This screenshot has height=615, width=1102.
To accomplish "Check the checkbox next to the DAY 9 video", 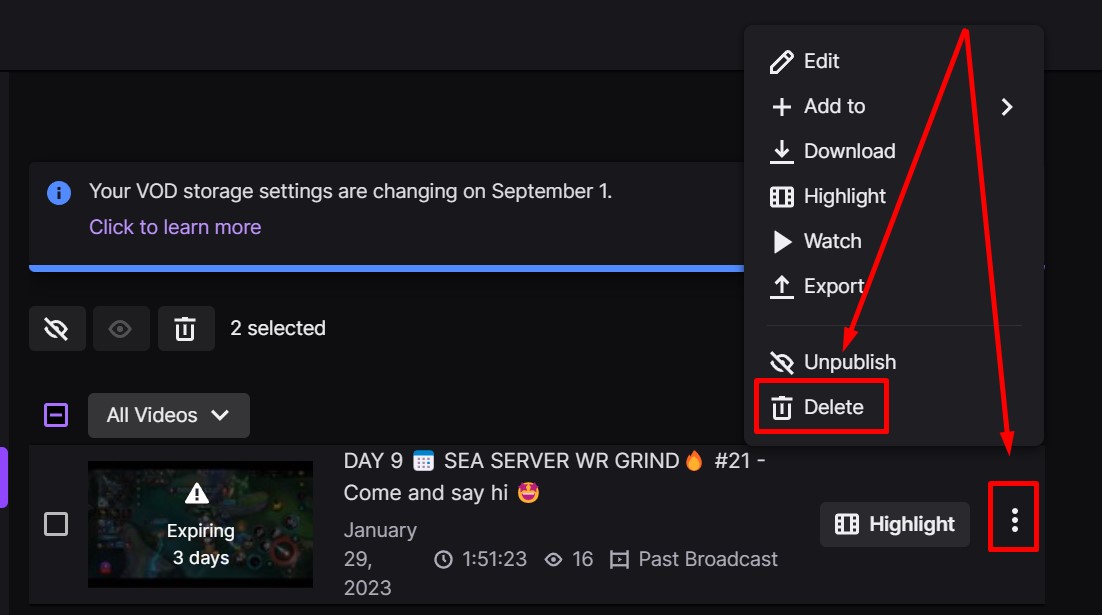I will [x=57, y=523].
